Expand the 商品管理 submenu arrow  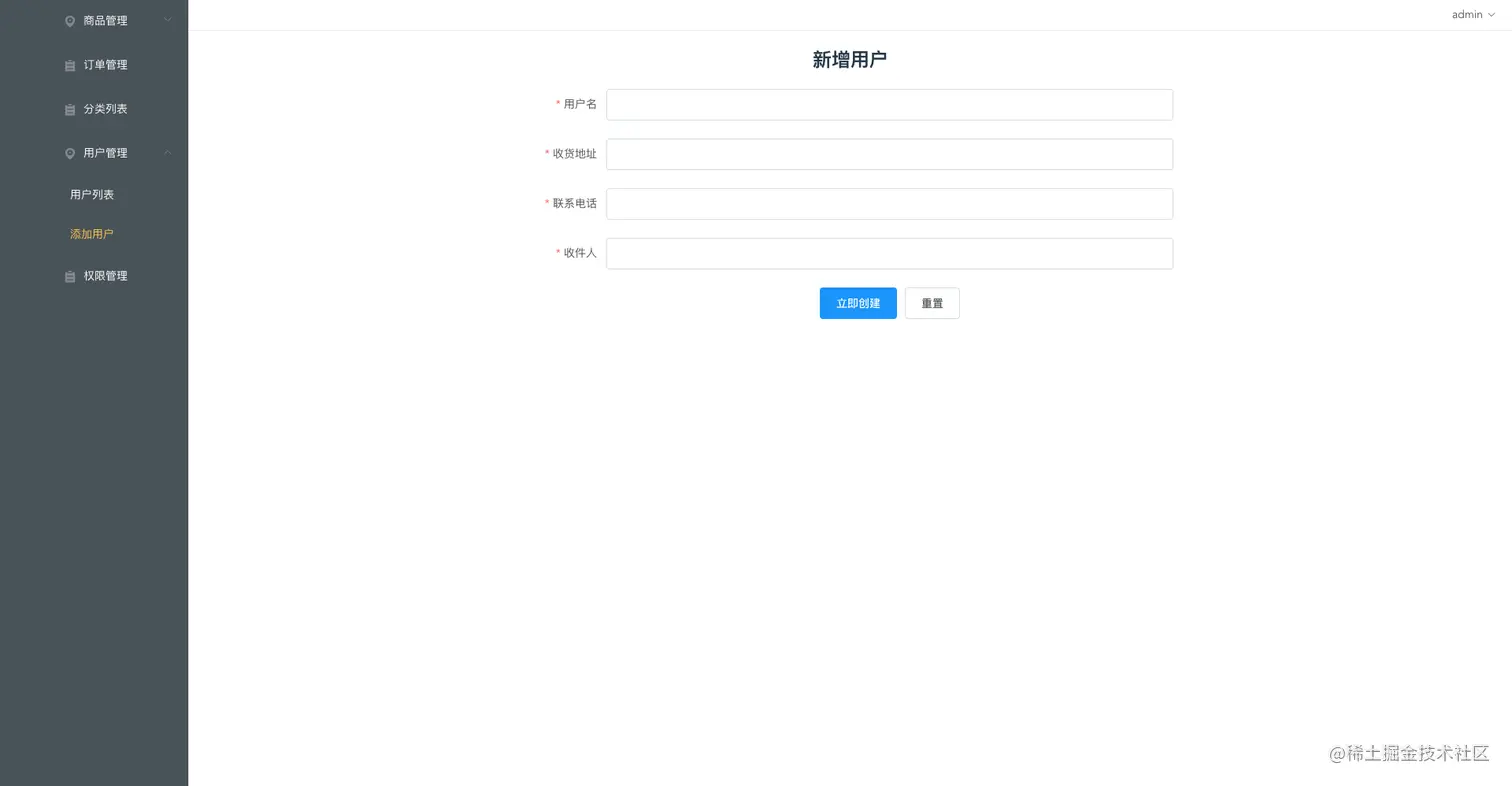pyautogui.click(x=168, y=20)
